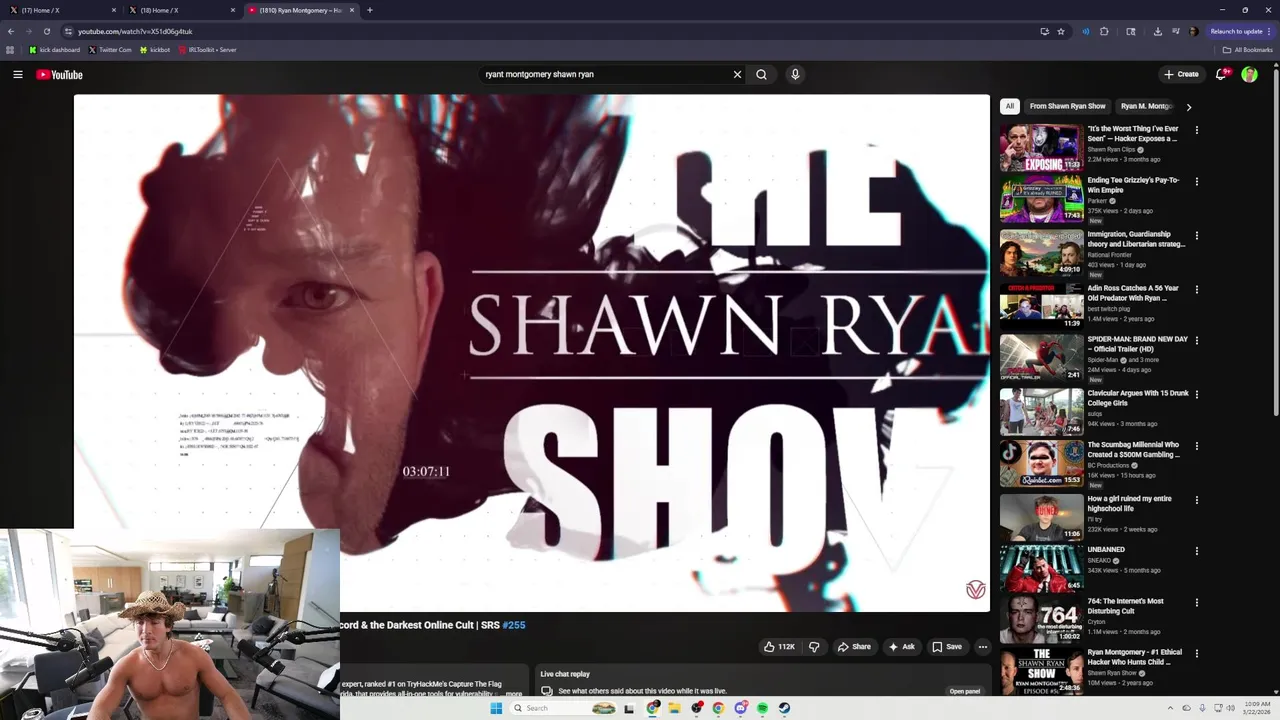The image size is (1280, 720).
Task: Click the Create button
Action: coord(1180,74)
